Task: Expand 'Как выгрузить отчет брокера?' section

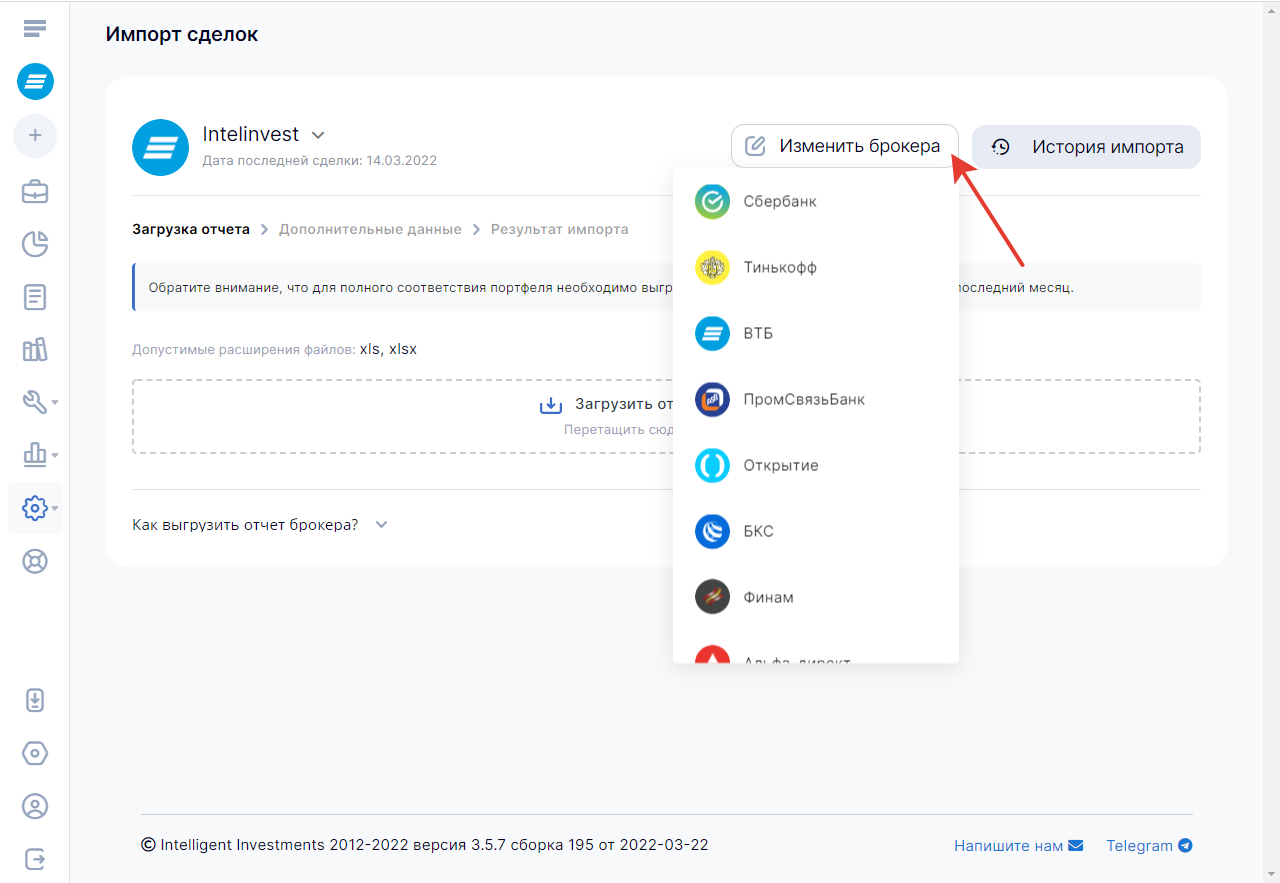Action: (260, 525)
